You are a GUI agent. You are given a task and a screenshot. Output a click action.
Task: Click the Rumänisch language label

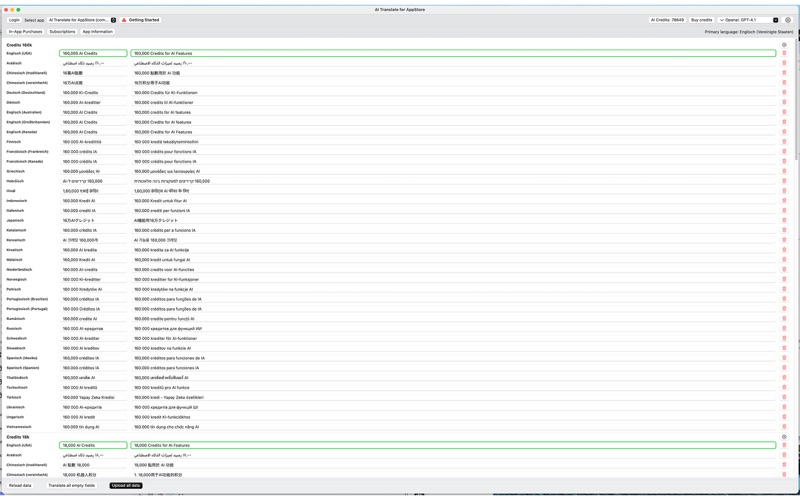pyautogui.click(x=15, y=318)
